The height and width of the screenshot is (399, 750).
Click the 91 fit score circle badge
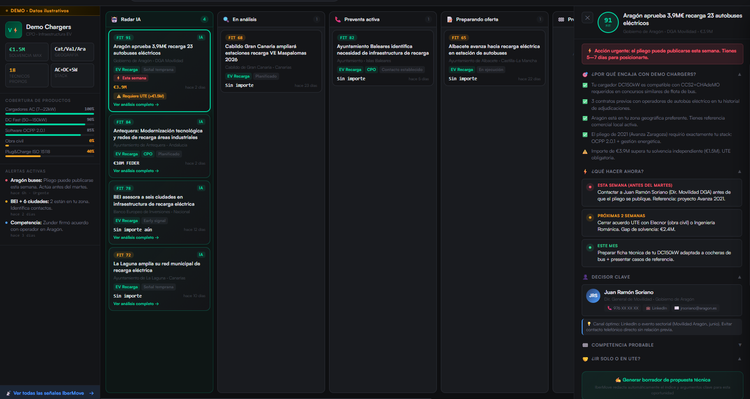[x=608, y=22]
